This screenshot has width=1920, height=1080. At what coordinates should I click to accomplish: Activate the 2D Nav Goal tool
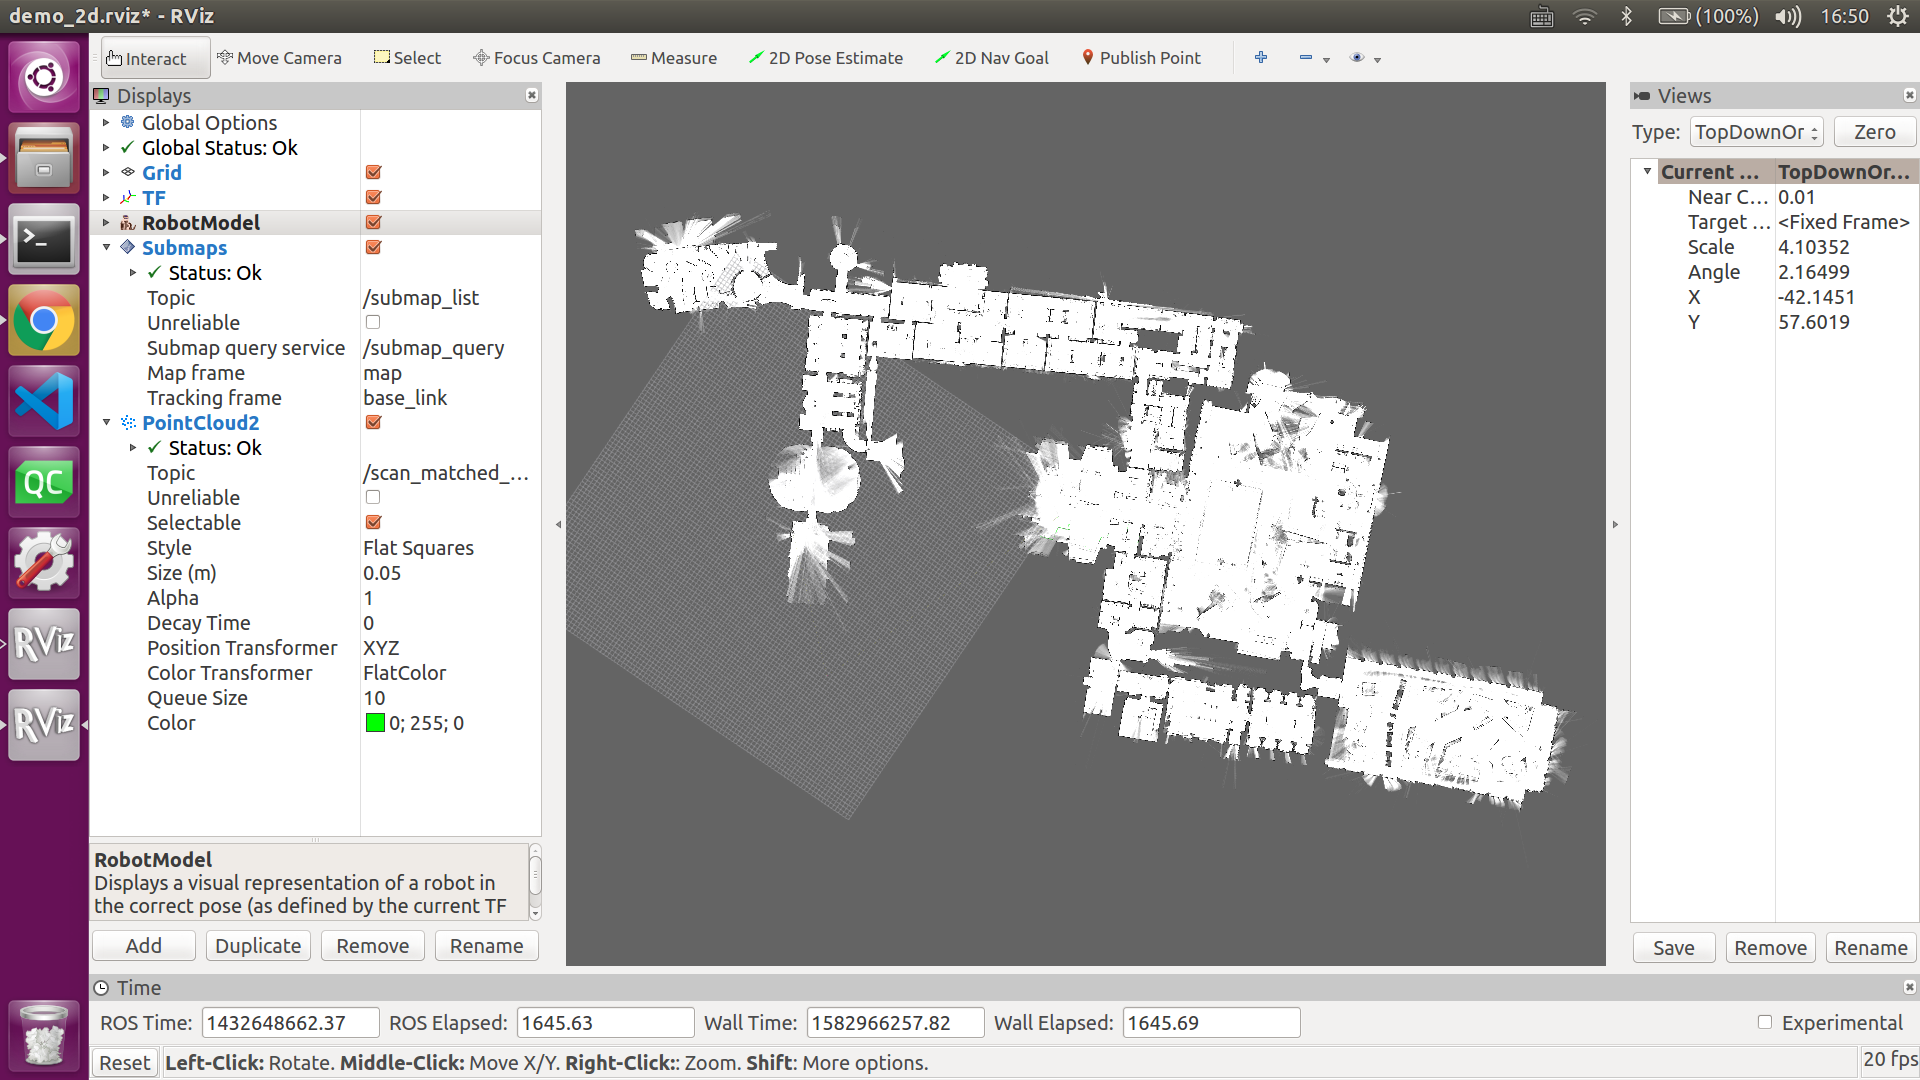tap(991, 57)
